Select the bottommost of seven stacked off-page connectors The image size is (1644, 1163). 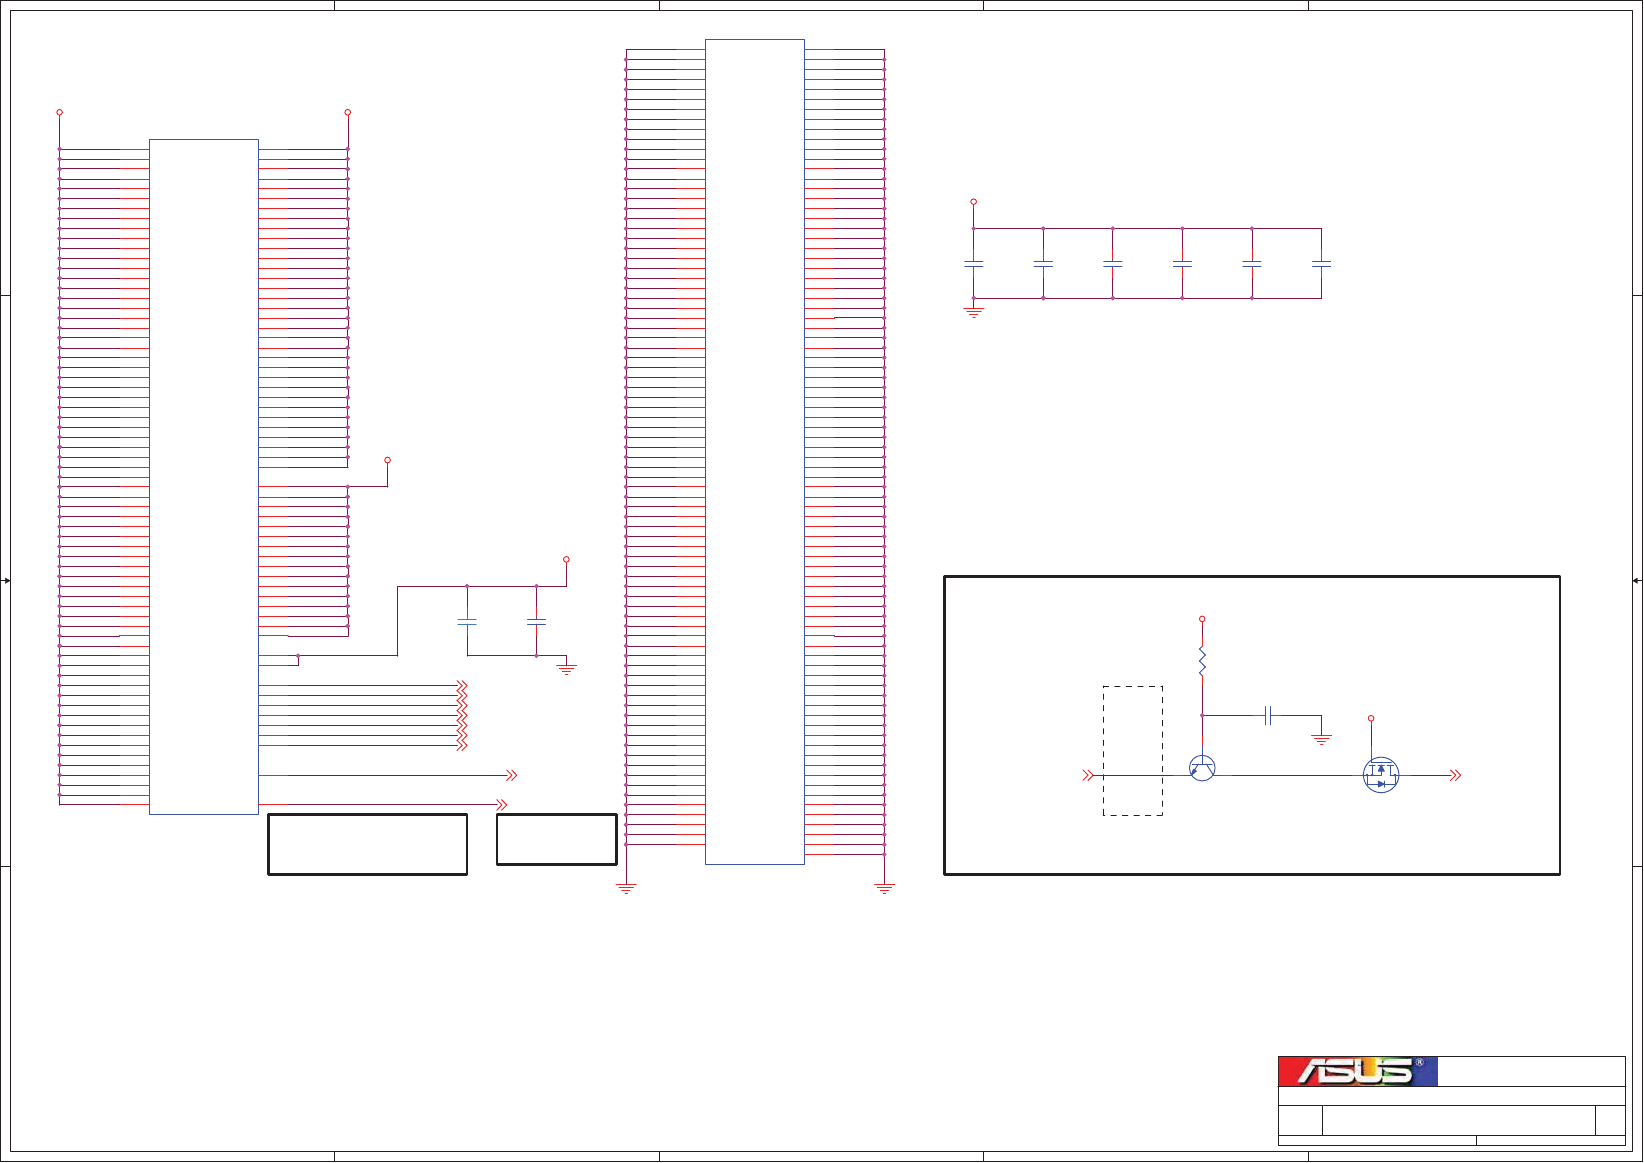[x=462, y=745]
